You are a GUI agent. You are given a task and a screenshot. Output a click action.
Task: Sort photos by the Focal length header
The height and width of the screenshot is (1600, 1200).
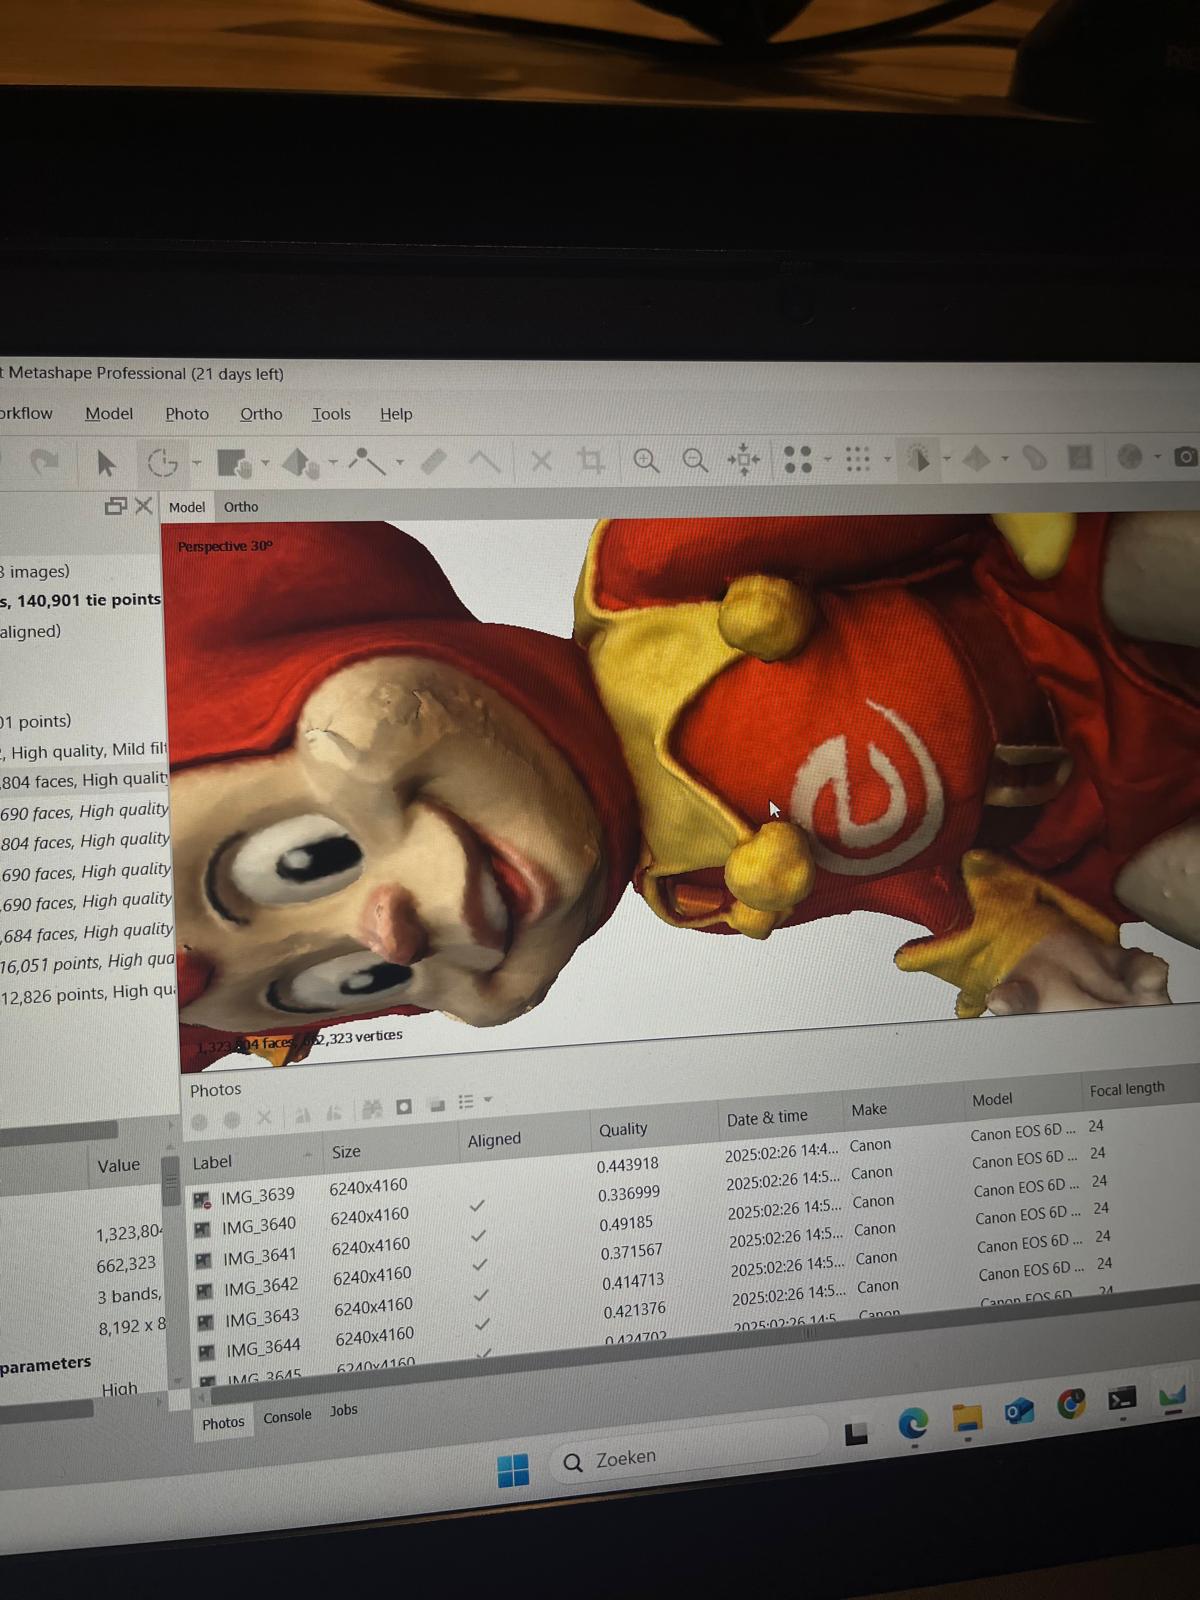1127,1090
